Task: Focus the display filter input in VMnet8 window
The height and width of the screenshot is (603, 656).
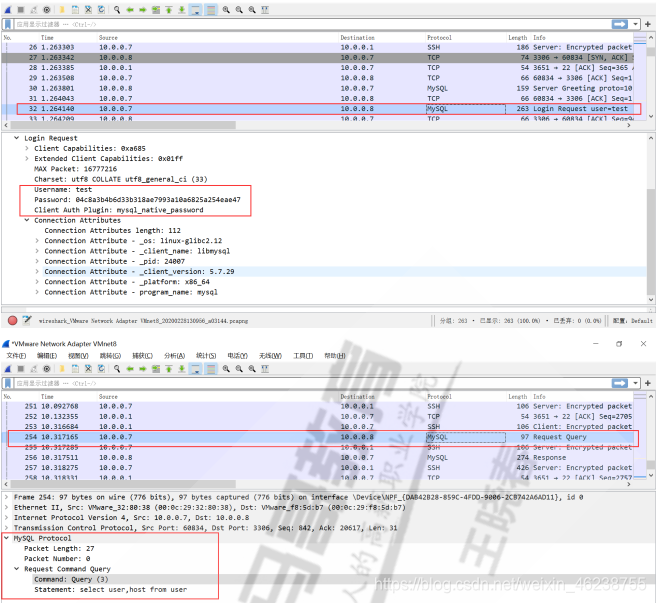Action: 312,383
